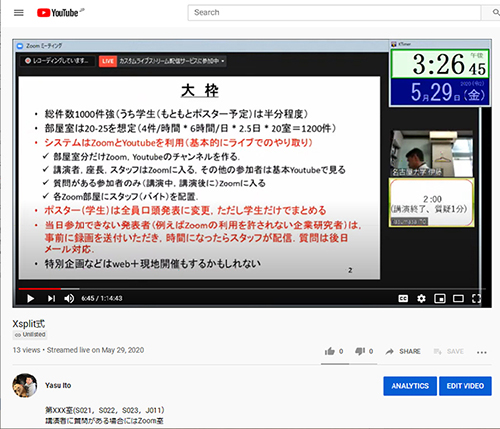Toggle closed captions (CC)

tap(403, 298)
